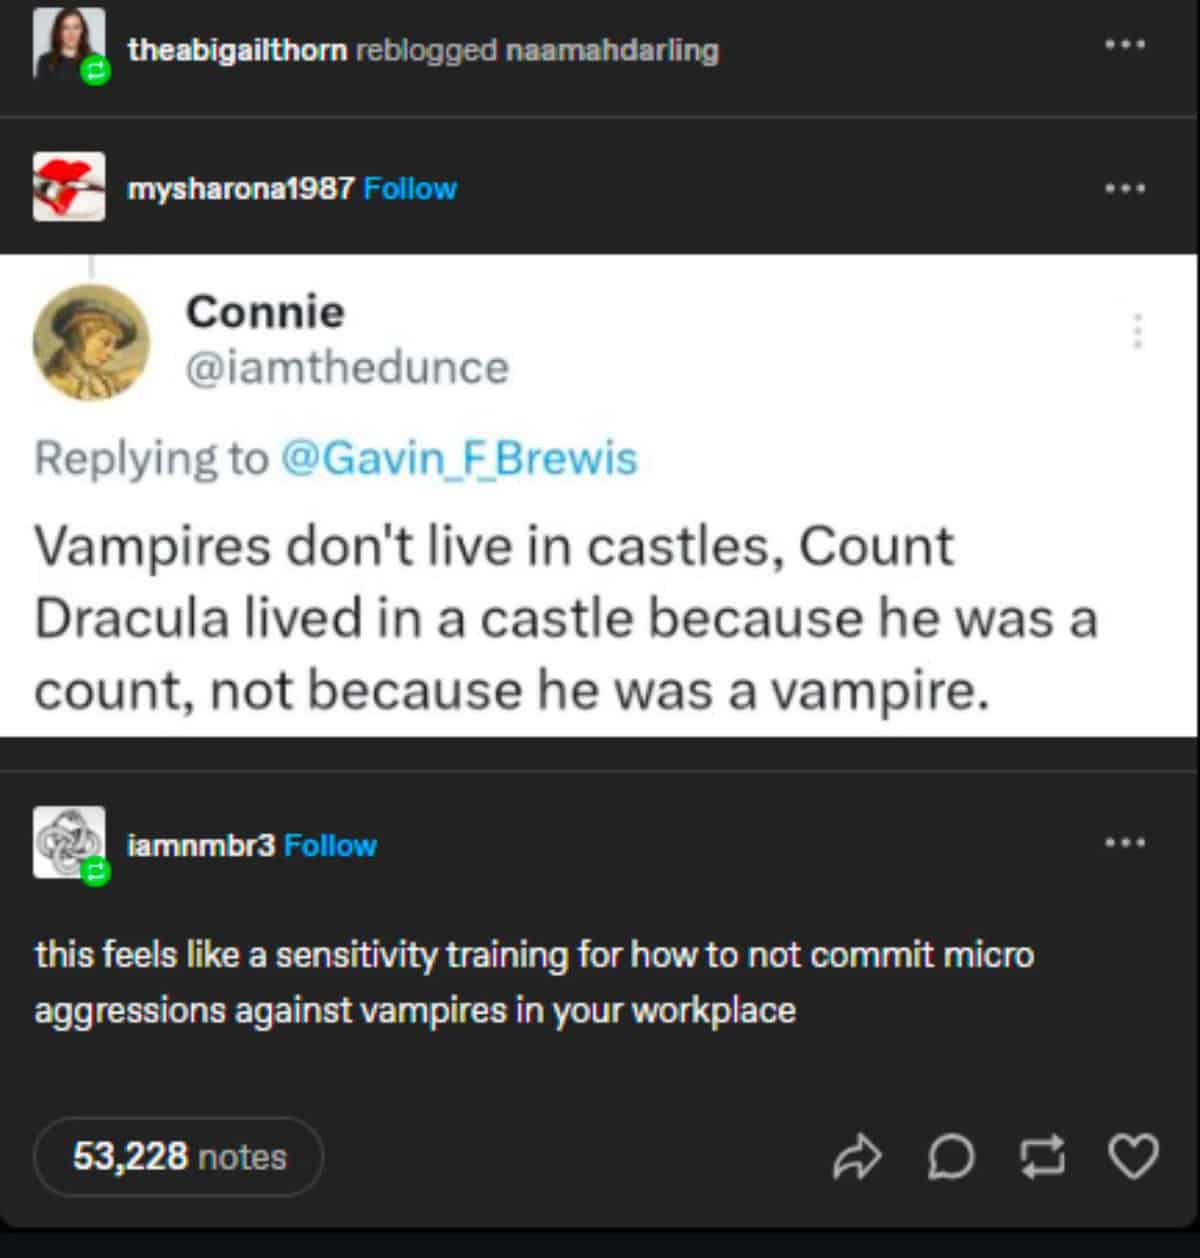This screenshot has height=1258, width=1200.
Task: Follow iamnmbr3
Action: click(x=331, y=845)
